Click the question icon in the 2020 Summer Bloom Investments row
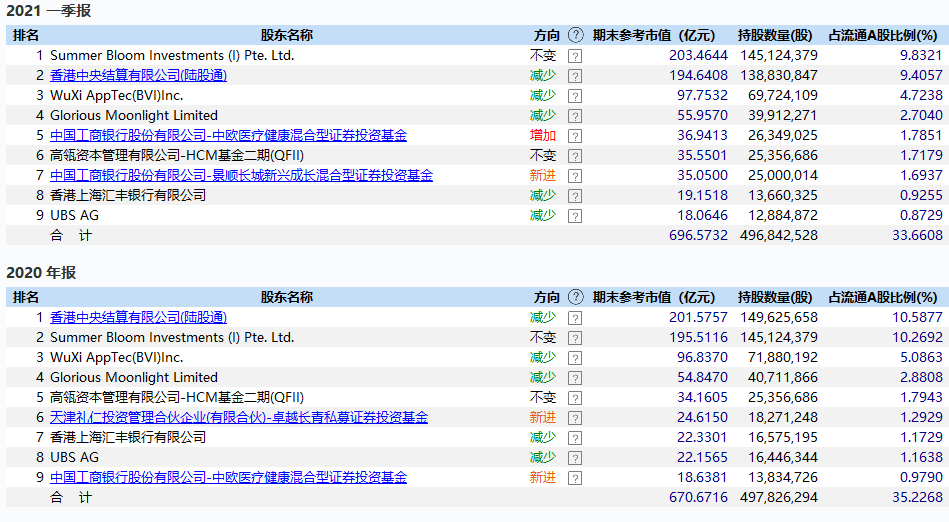This screenshot has height=522, width=949. (x=575, y=338)
